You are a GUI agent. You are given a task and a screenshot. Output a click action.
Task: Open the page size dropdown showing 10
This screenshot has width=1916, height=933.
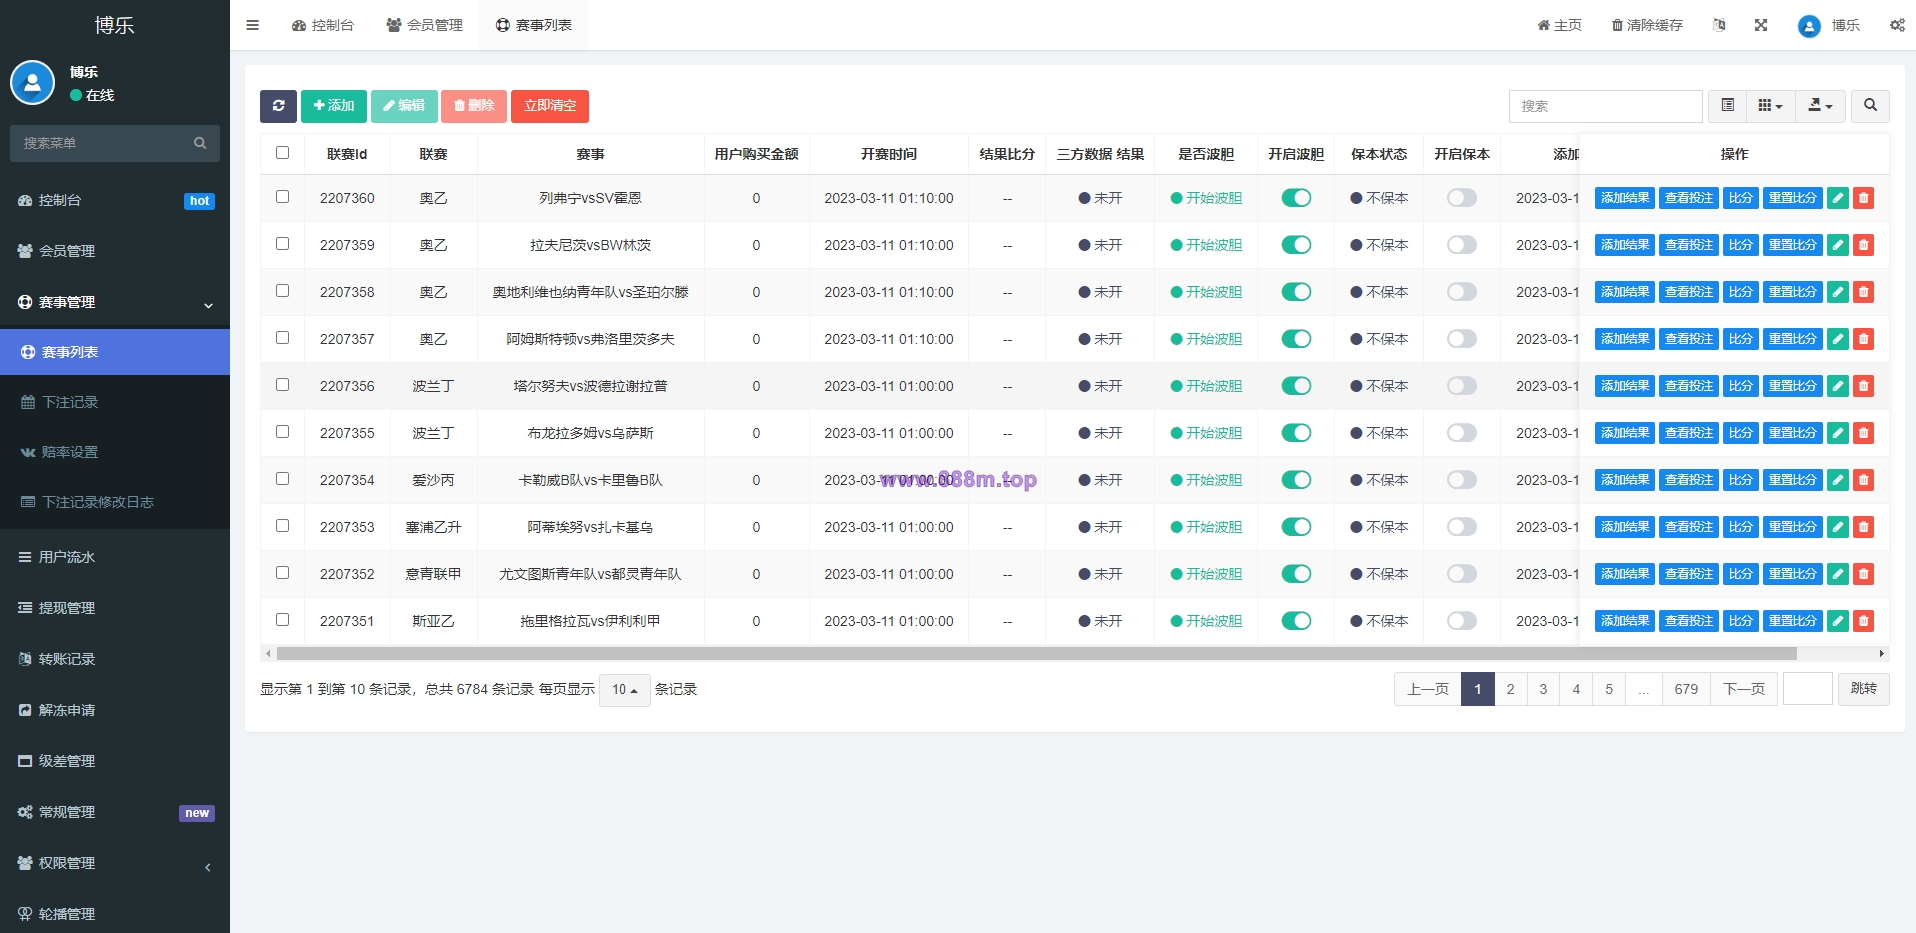click(x=624, y=689)
